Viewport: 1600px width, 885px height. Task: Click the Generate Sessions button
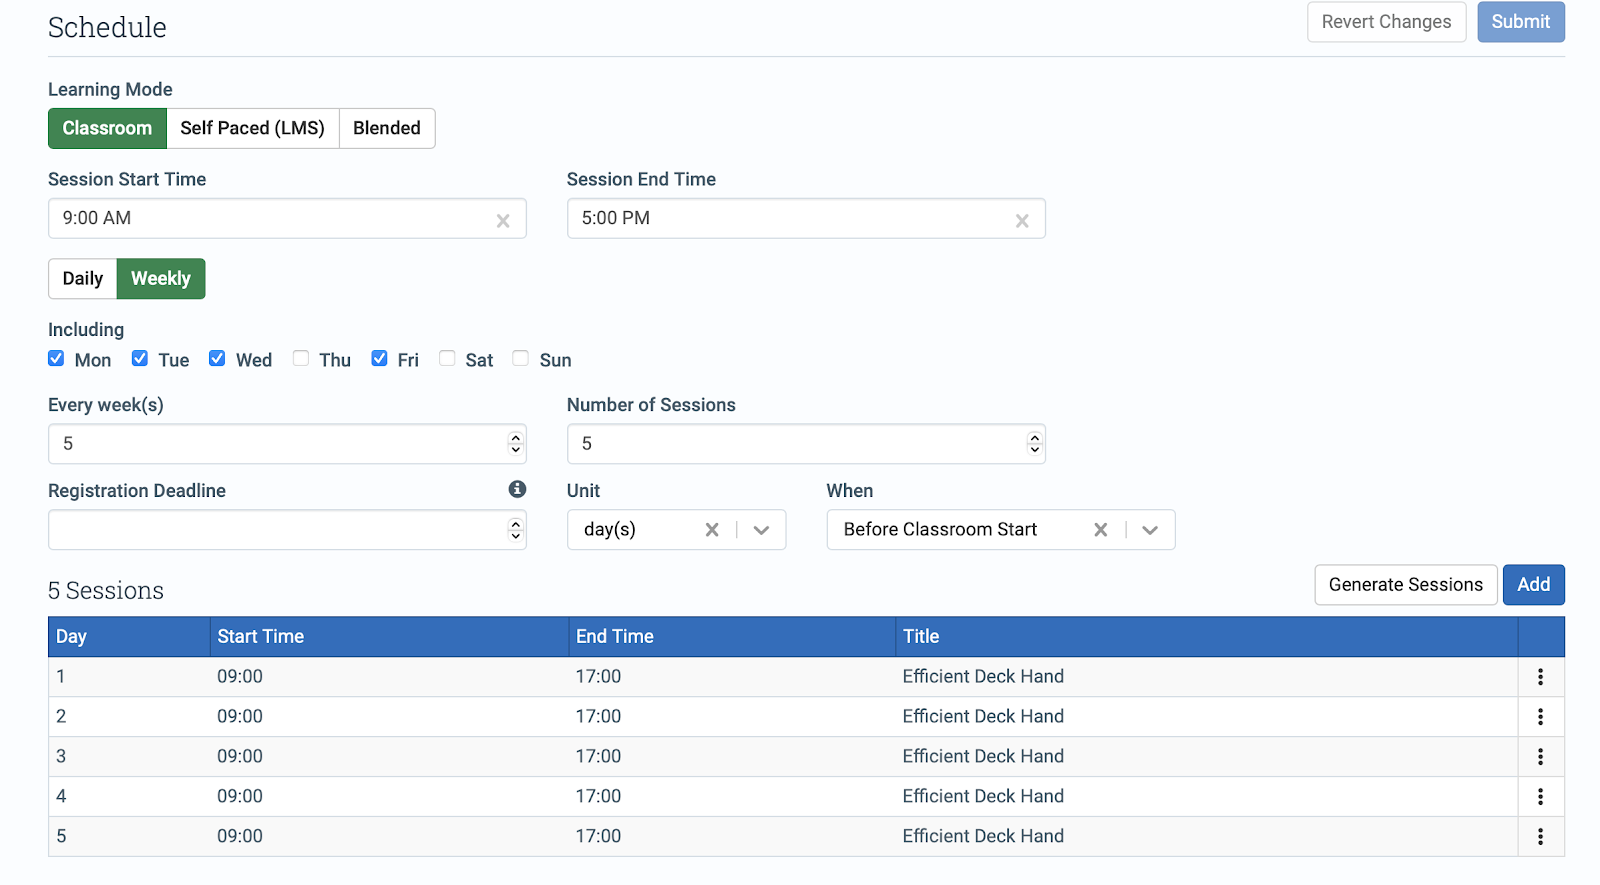pos(1406,585)
